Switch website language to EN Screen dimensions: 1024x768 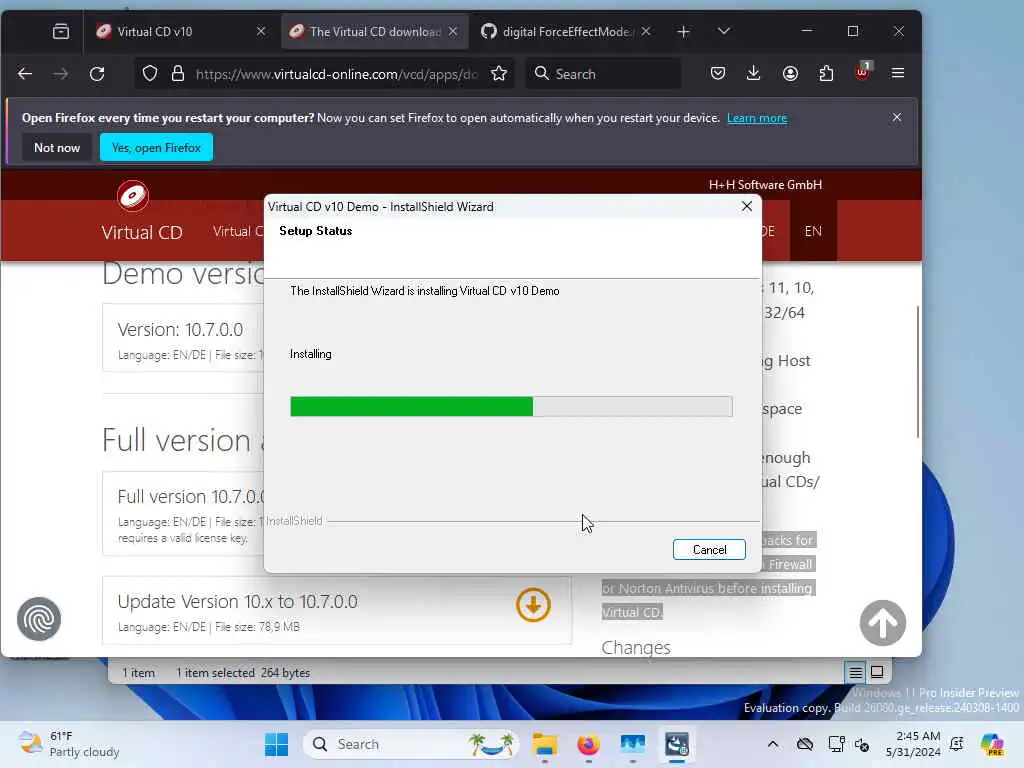pyautogui.click(x=813, y=231)
